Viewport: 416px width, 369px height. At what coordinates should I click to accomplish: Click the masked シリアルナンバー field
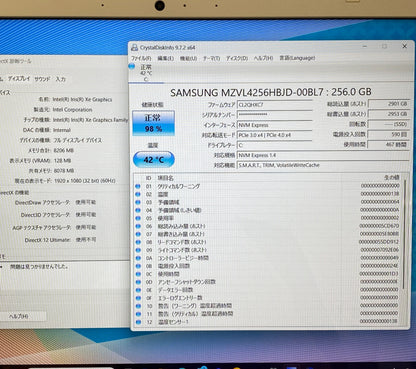click(x=274, y=115)
